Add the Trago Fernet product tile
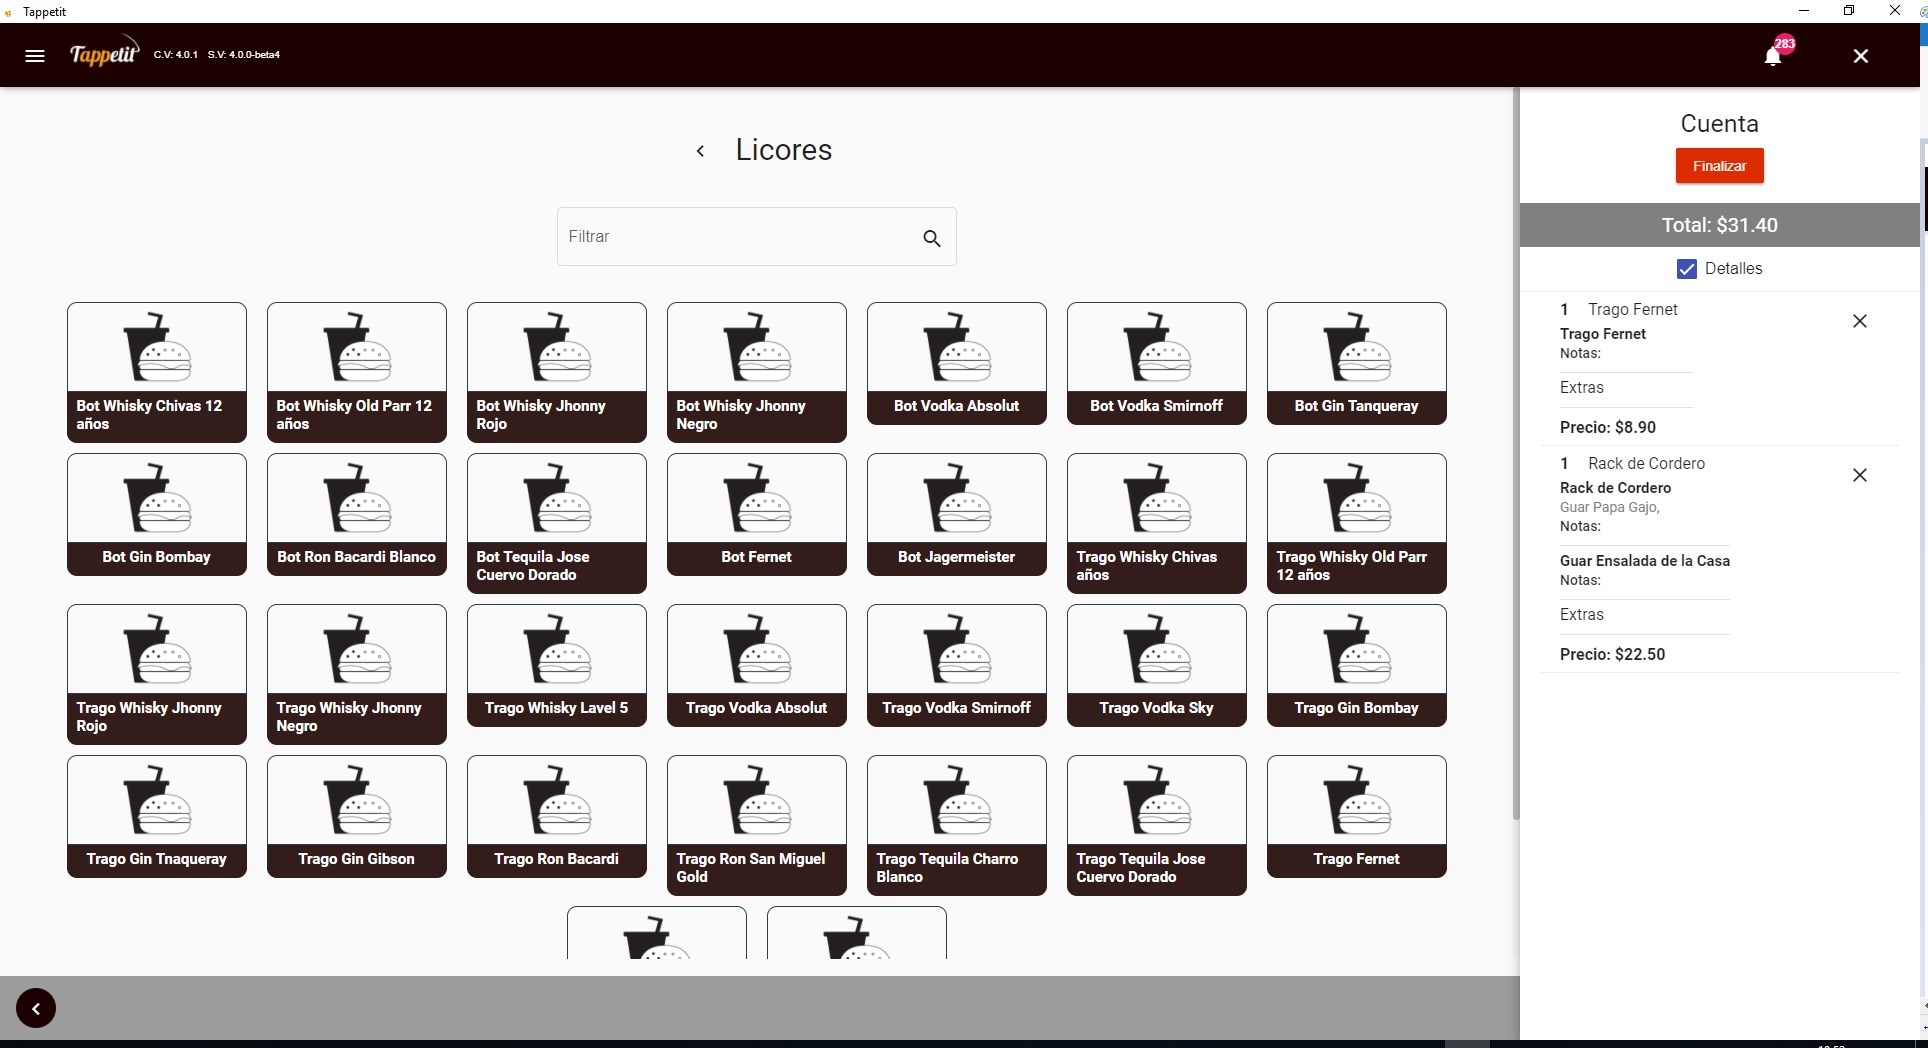 [x=1357, y=816]
